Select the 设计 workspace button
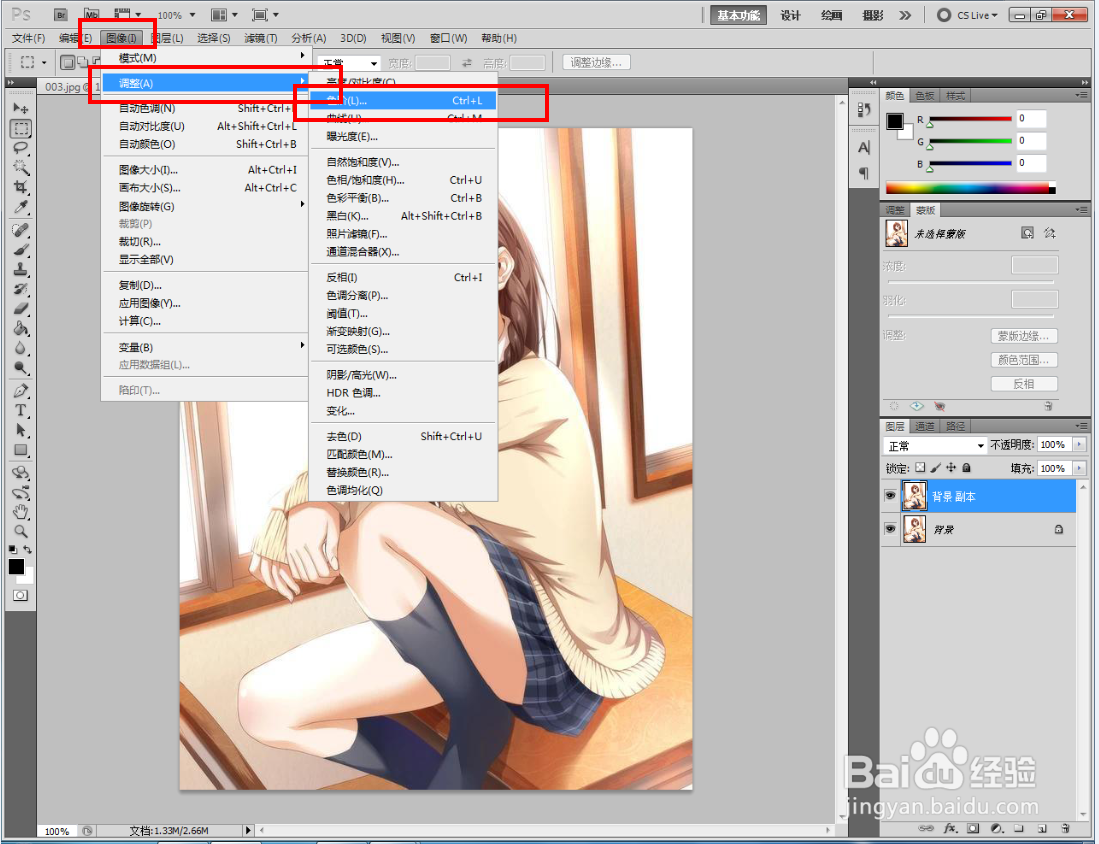The image size is (1099, 844). pyautogui.click(x=790, y=15)
